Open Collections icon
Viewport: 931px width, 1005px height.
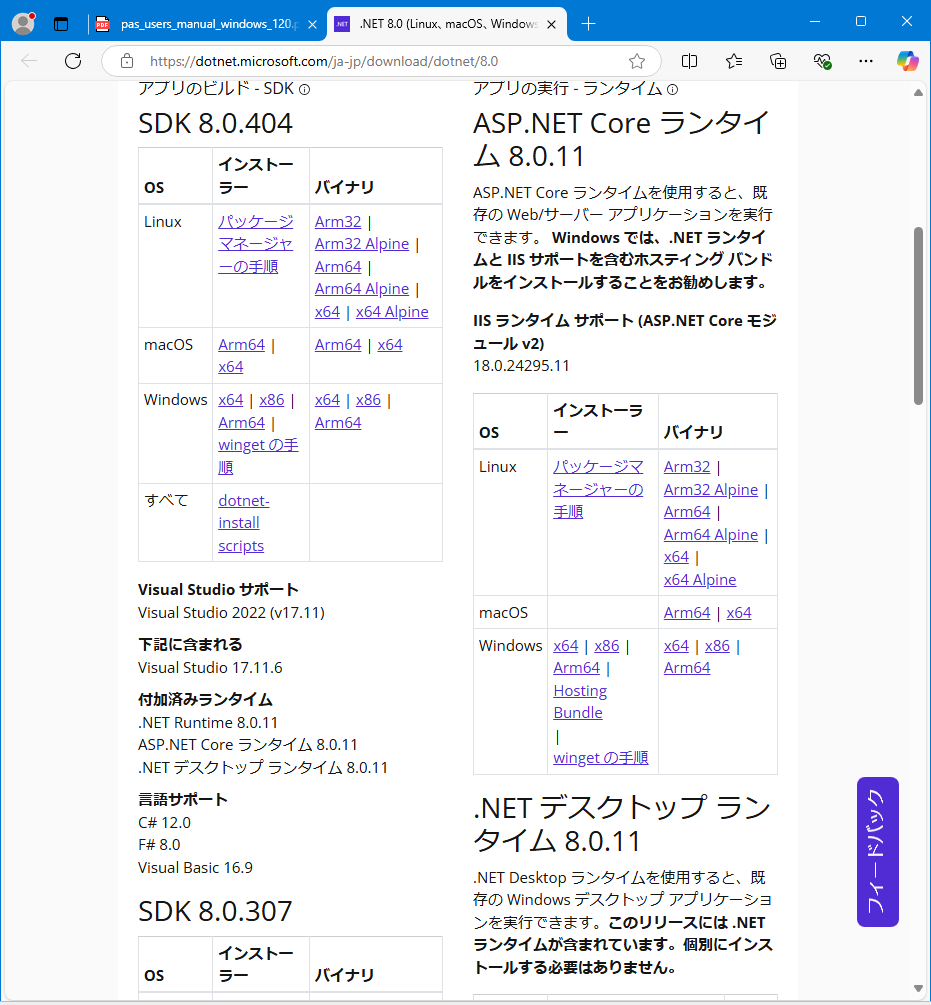(778, 62)
